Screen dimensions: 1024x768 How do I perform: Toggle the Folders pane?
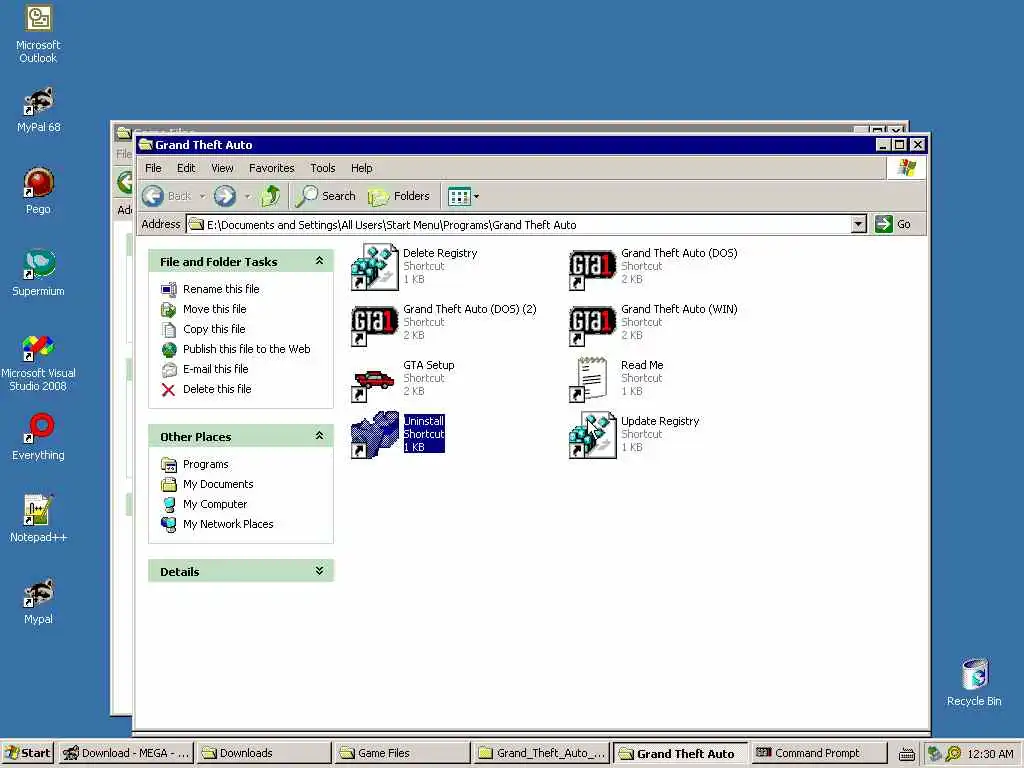[399, 196]
